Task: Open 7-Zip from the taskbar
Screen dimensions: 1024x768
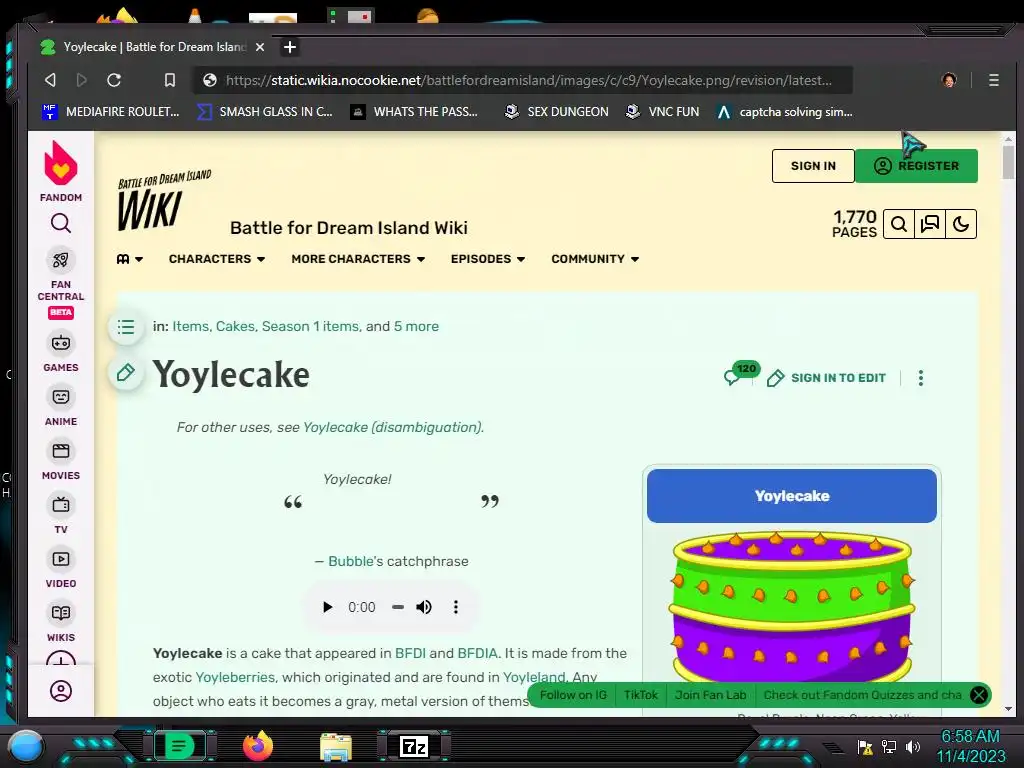Action: tap(414, 746)
